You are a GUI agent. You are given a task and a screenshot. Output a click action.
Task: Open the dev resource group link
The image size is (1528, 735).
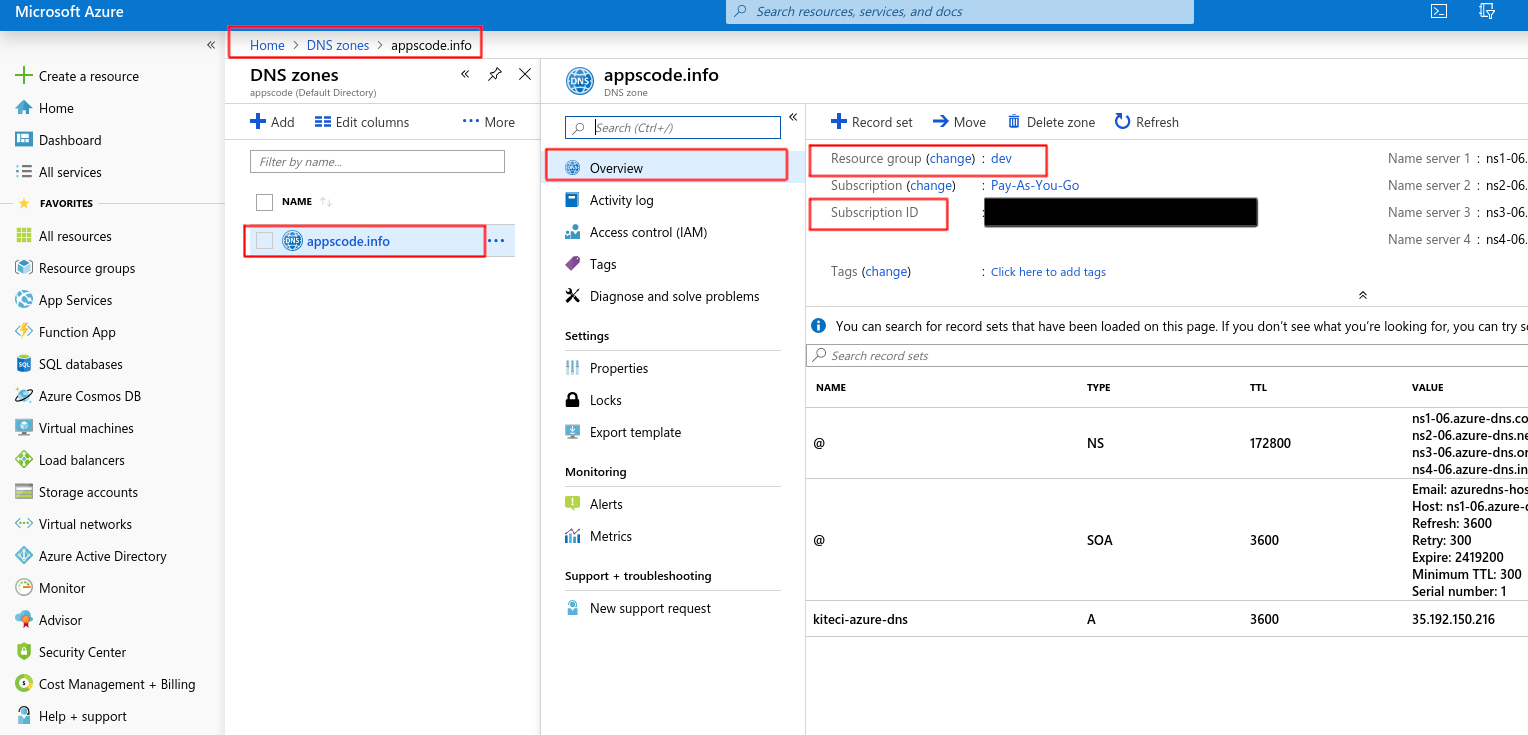[1001, 159]
